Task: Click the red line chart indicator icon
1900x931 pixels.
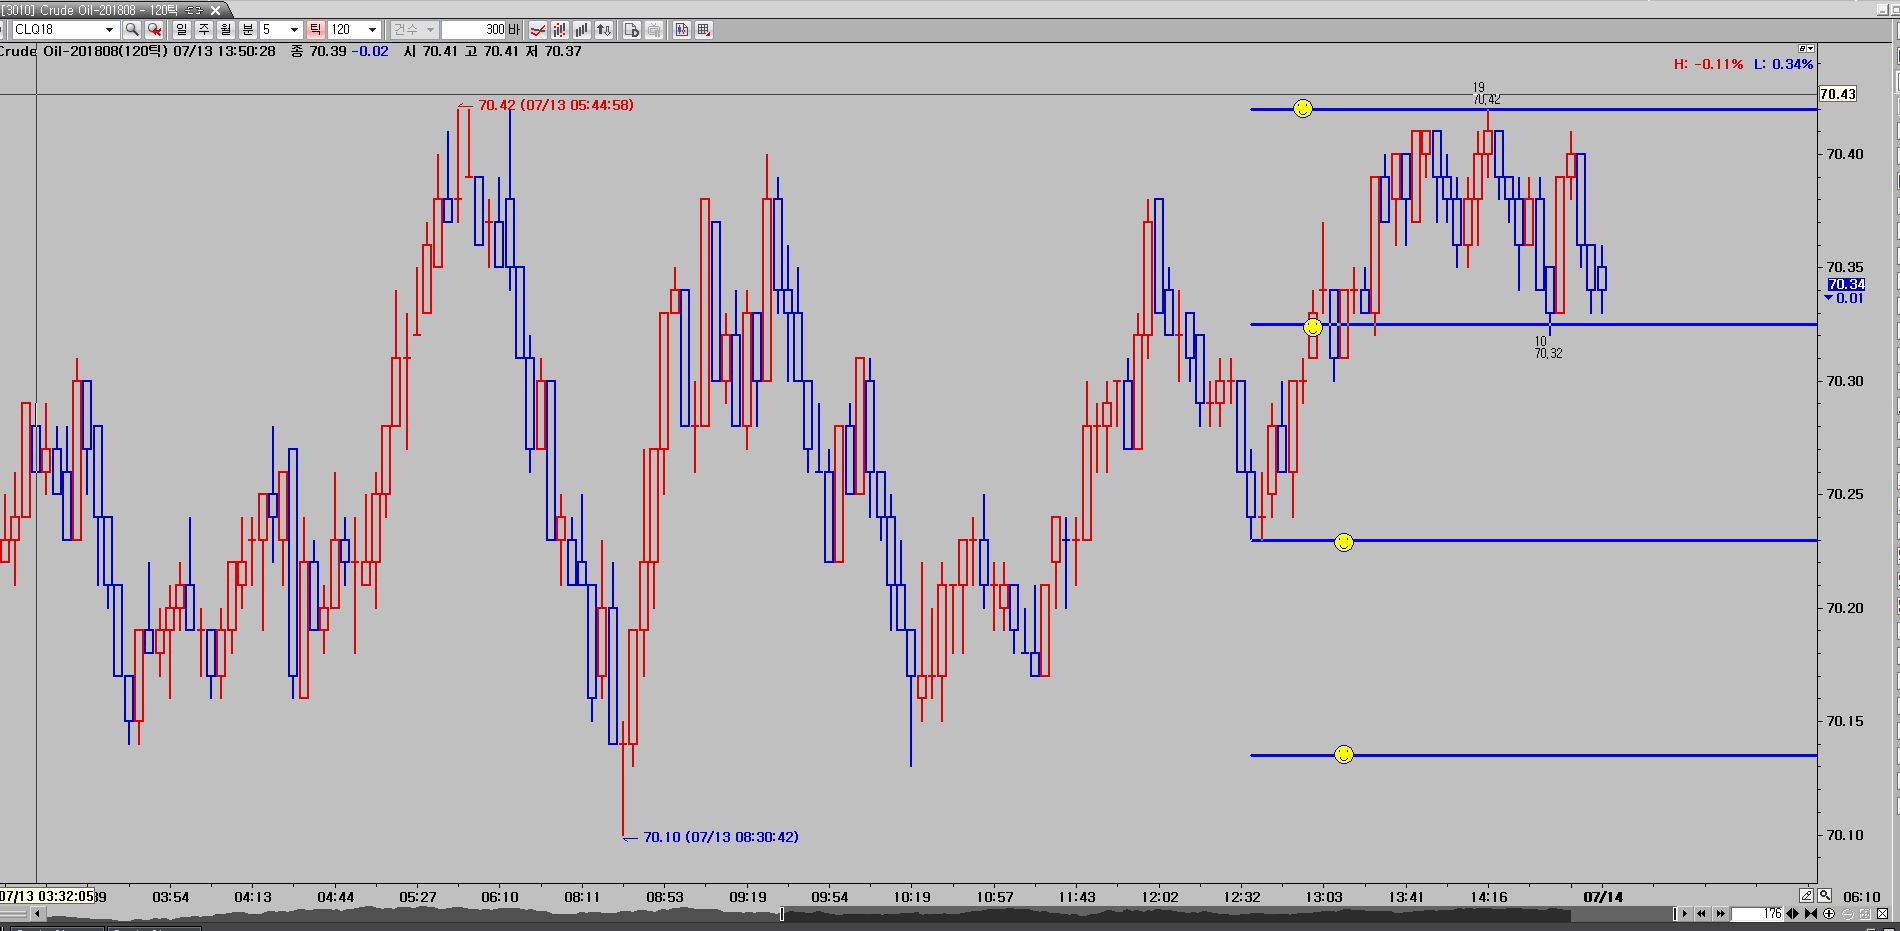Action: (x=538, y=30)
